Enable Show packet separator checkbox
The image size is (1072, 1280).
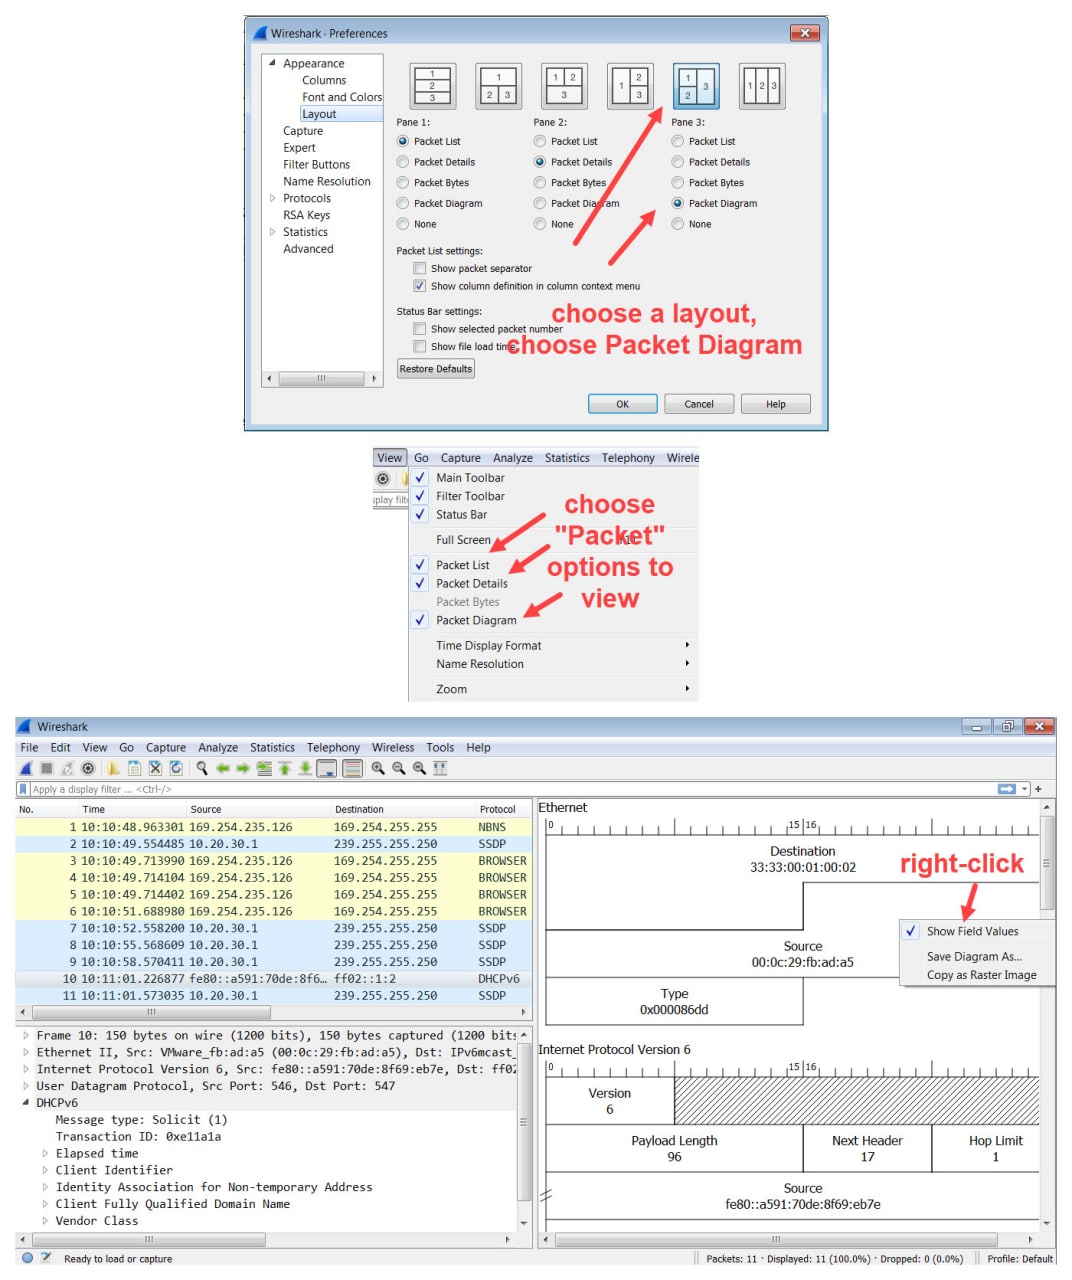pyautogui.click(x=420, y=268)
